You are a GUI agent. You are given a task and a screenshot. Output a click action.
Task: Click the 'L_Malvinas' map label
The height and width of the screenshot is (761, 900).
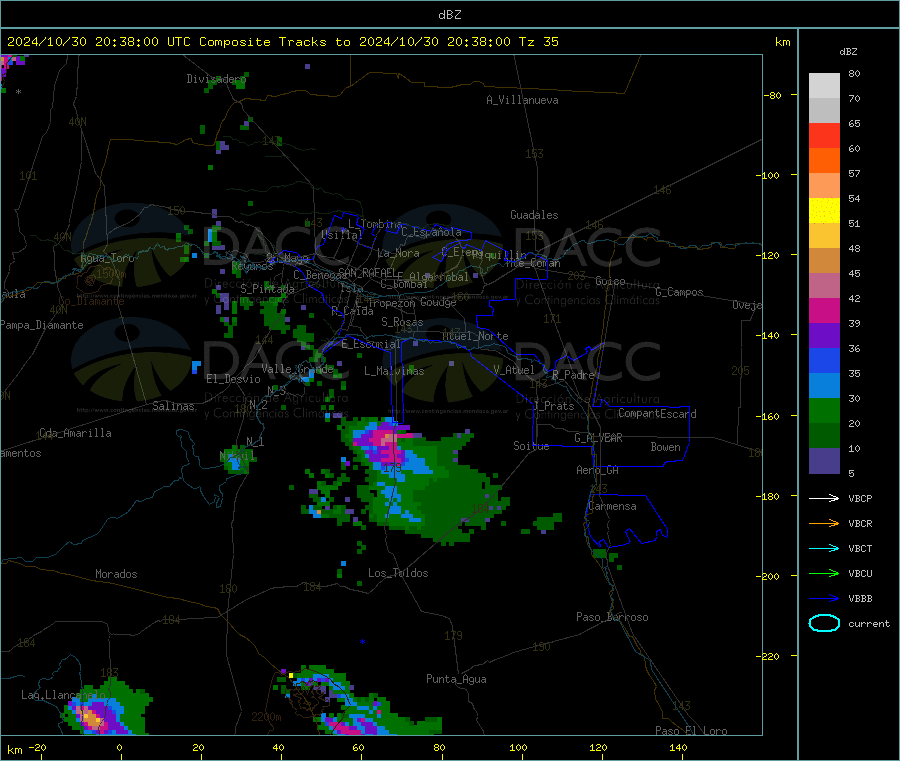[394, 371]
